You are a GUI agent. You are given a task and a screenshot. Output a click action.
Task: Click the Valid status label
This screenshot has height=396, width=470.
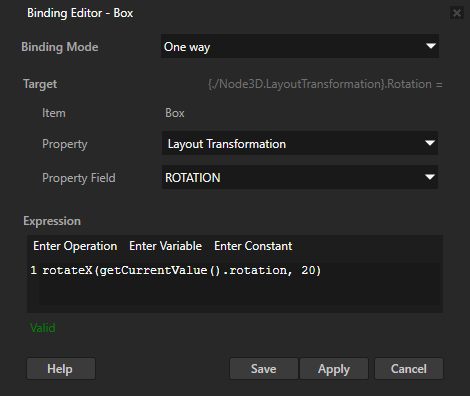pos(43,328)
